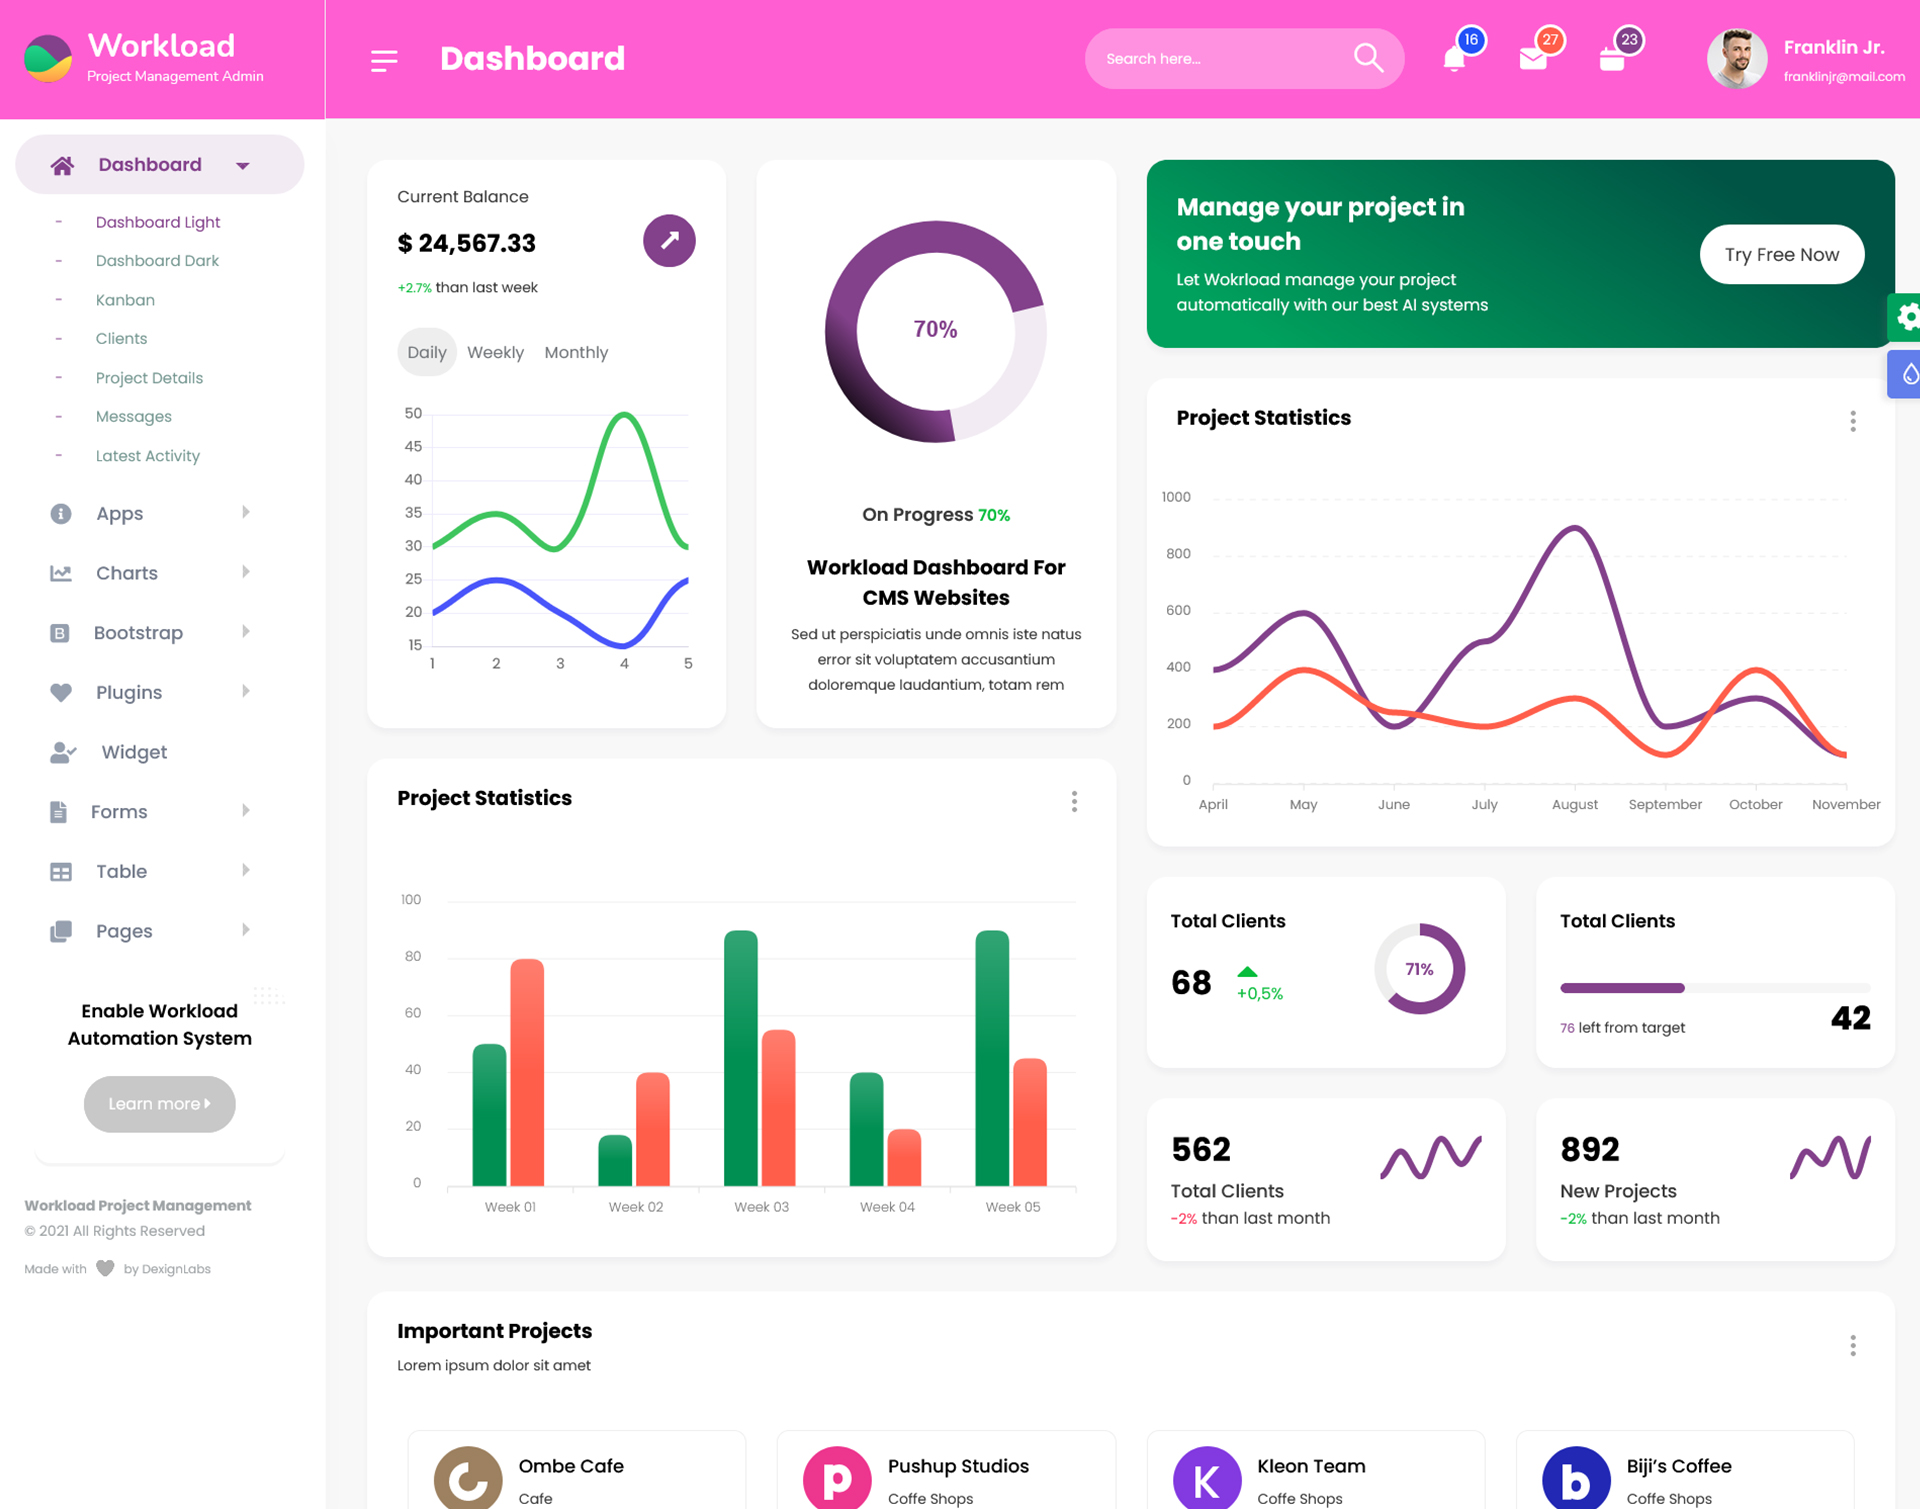
Task: Click the Apps info icon
Action: click(x=61, y=513)
